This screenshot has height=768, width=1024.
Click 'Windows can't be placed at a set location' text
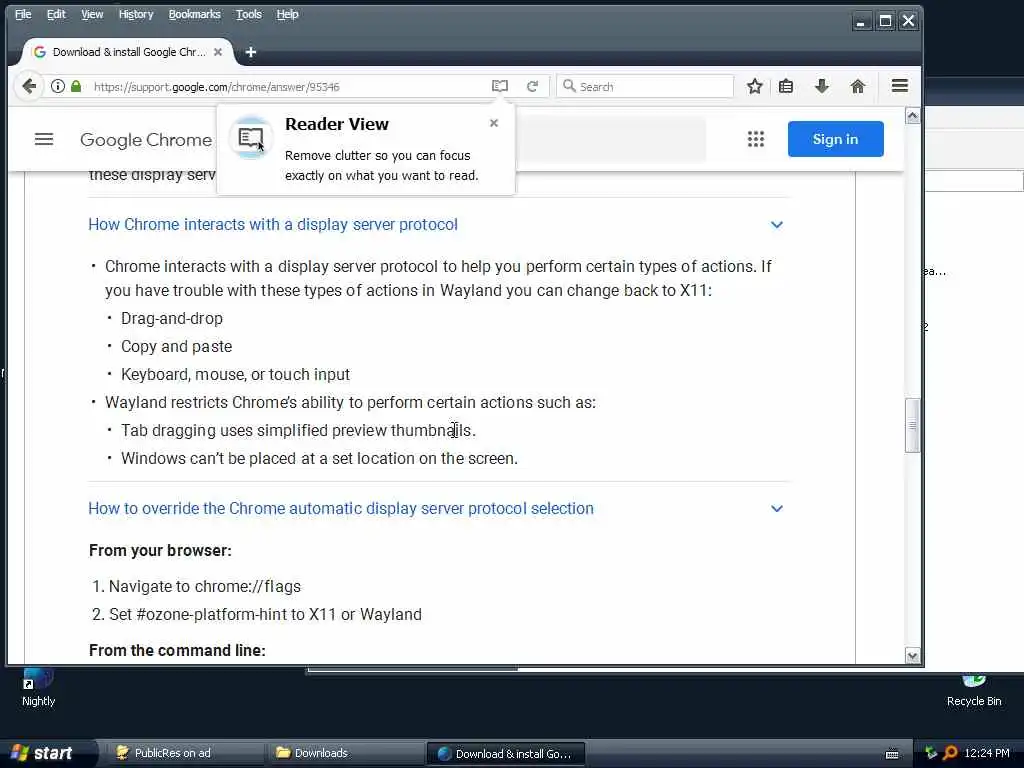[x=319, y=458]
